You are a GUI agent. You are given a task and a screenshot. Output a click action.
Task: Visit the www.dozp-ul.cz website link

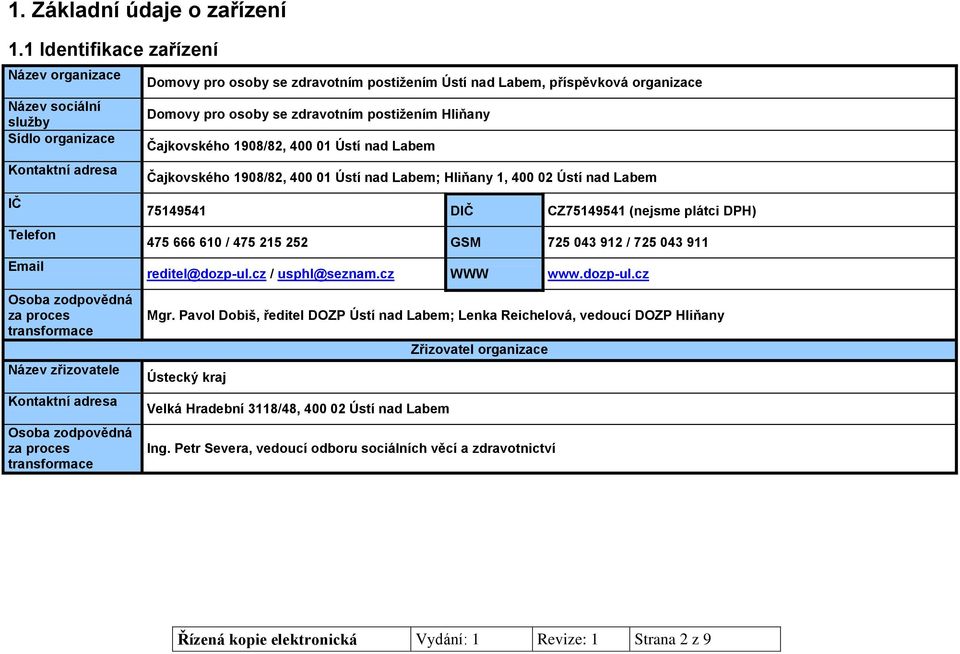click(x=598, y=274)
